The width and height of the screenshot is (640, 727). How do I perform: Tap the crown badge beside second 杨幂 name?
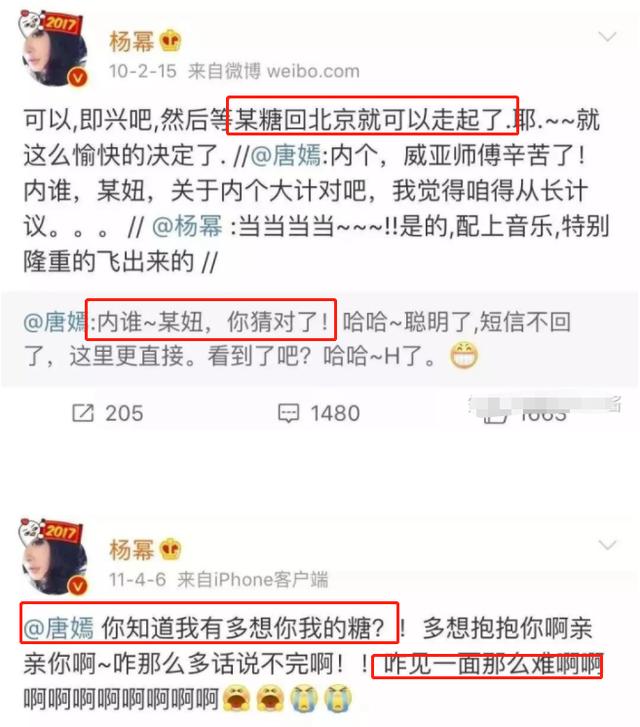pyautogui.click(x=170, y=549)
